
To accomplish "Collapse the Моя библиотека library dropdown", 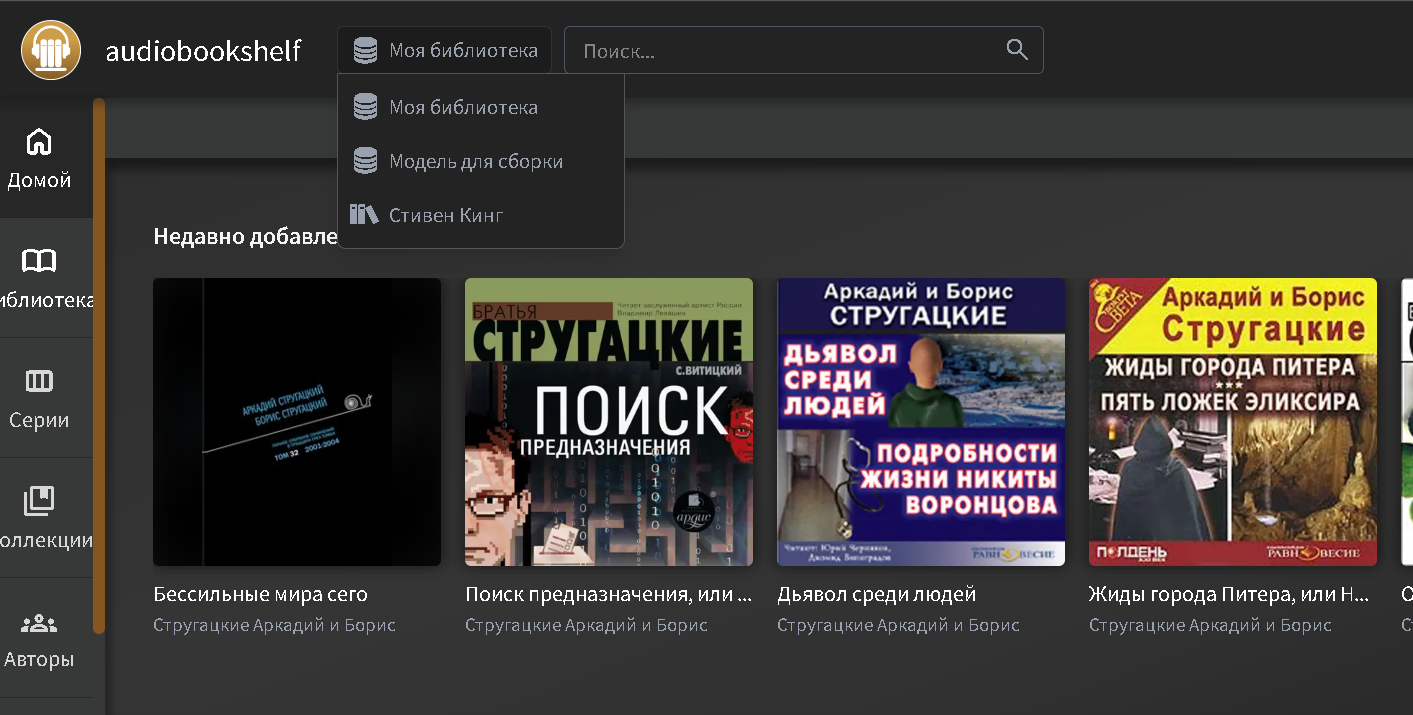I will tap(444, 50).
